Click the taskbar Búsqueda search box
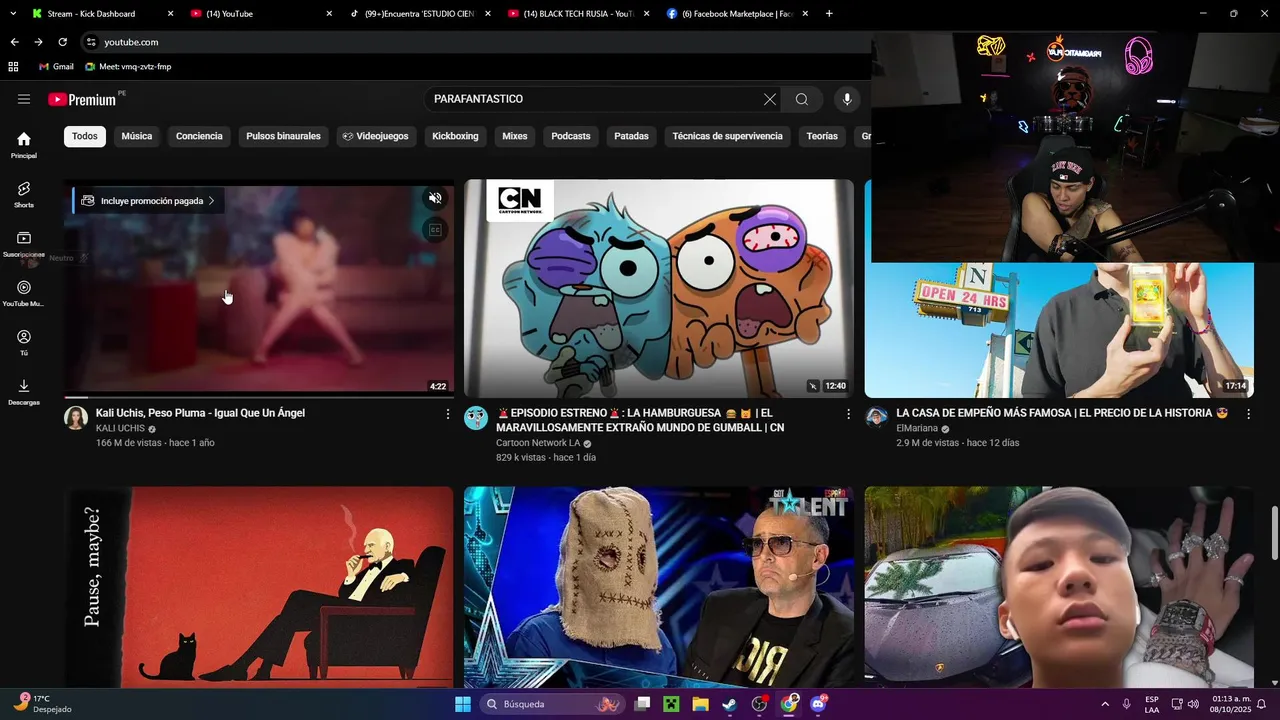Screen dimensions: 1280x720 552,704
